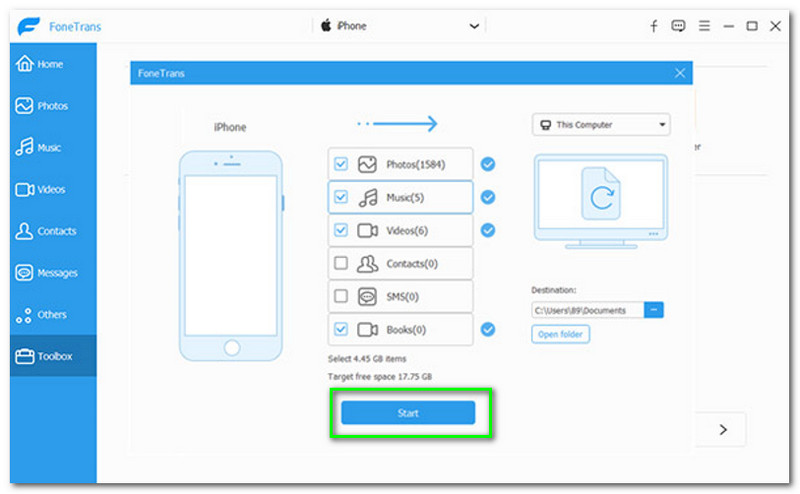Uncheck the Music(5) checkbox
800x494 pixels.
340,197
